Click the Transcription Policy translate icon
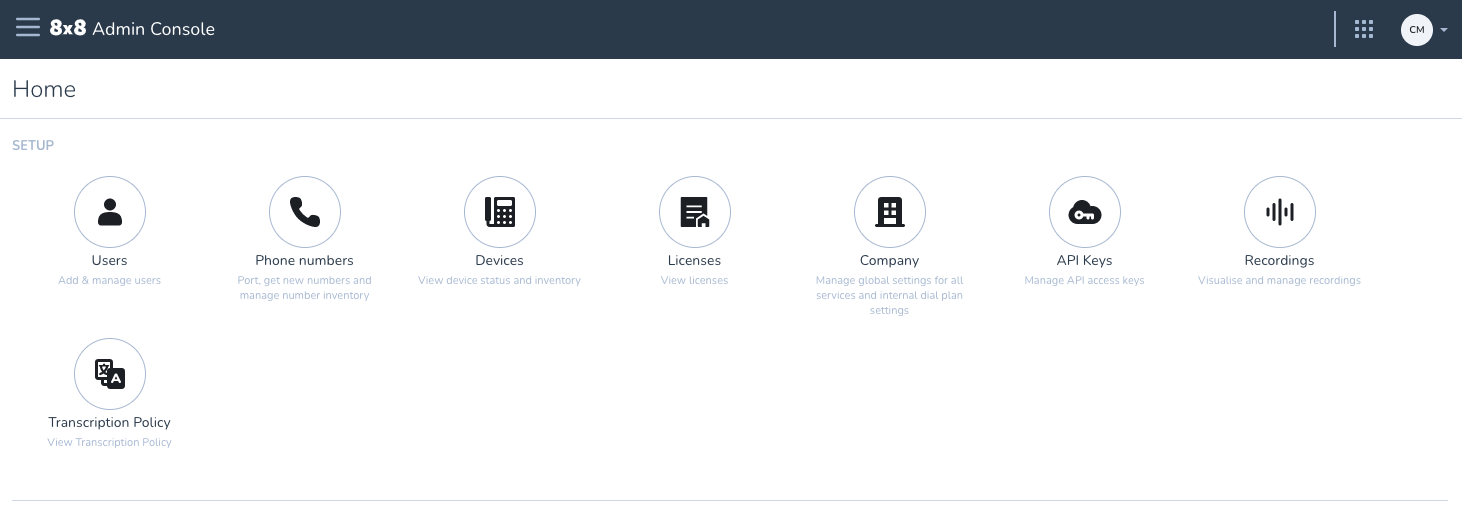Image resolution: width=1462 pixels, height=507 pixels. pyautogui.click(x=110, y=374)
